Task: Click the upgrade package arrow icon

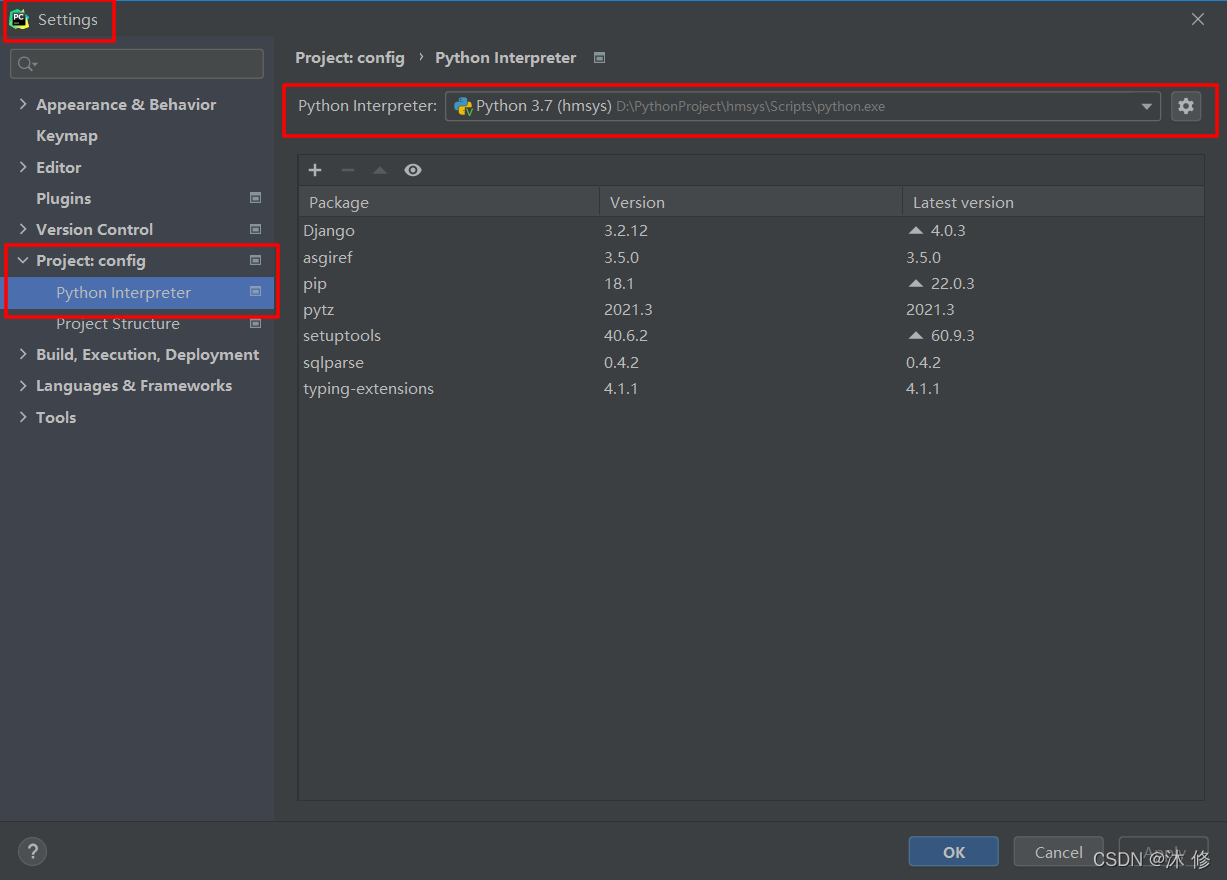Action: point(380,170)
